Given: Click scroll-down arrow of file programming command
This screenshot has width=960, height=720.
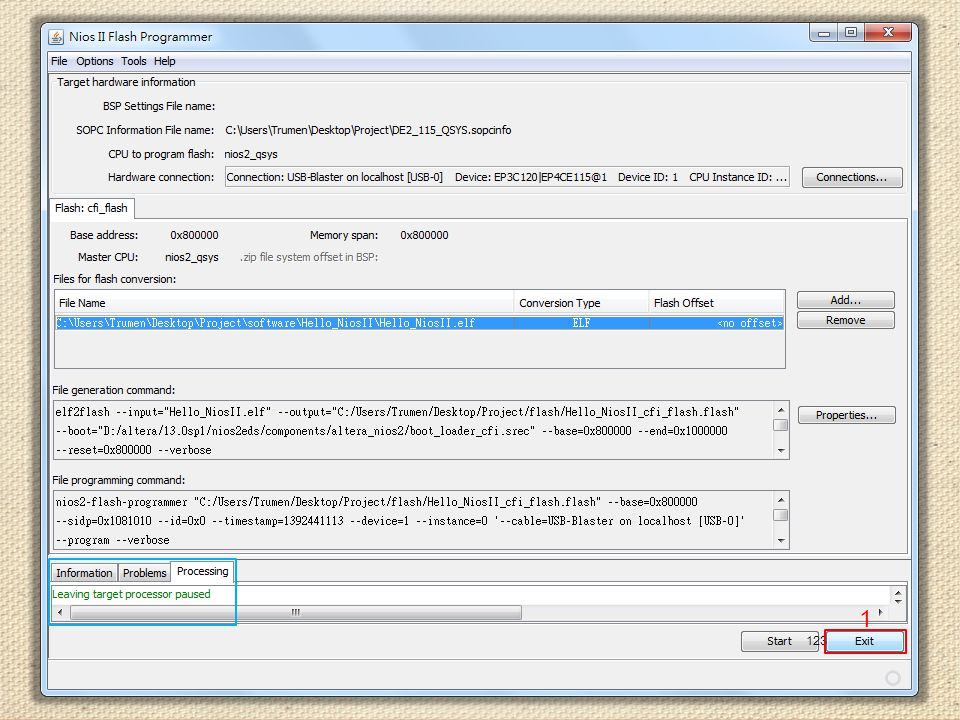Looking at the screenshot, I should pos(781,540).
